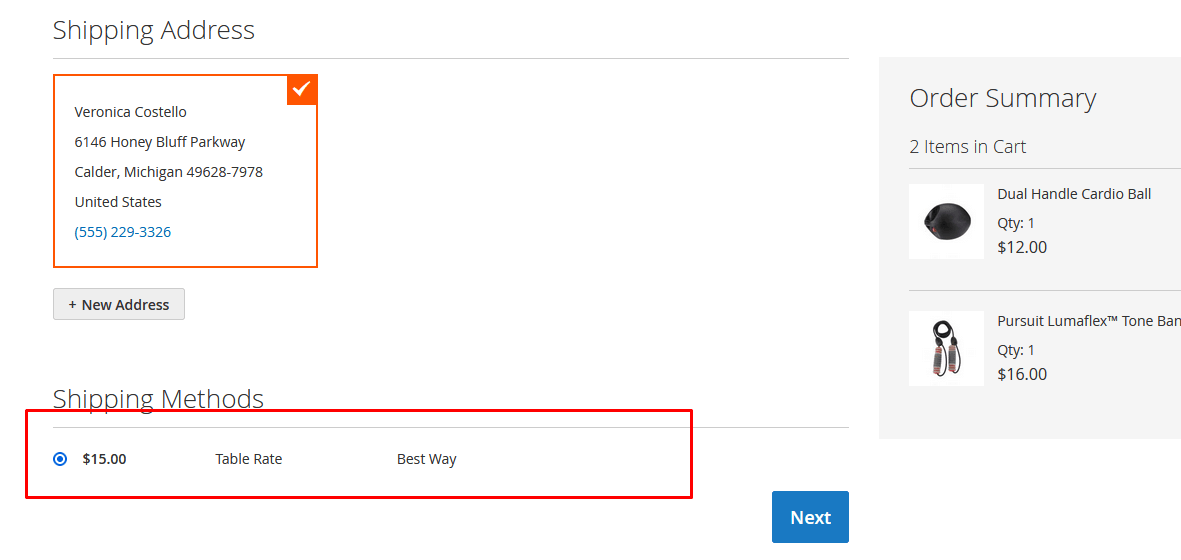Image resolution: width=1181 pixels, height=560 pixels.
Task: Click the orange checkmark on selected address
Action: [302, 89]
